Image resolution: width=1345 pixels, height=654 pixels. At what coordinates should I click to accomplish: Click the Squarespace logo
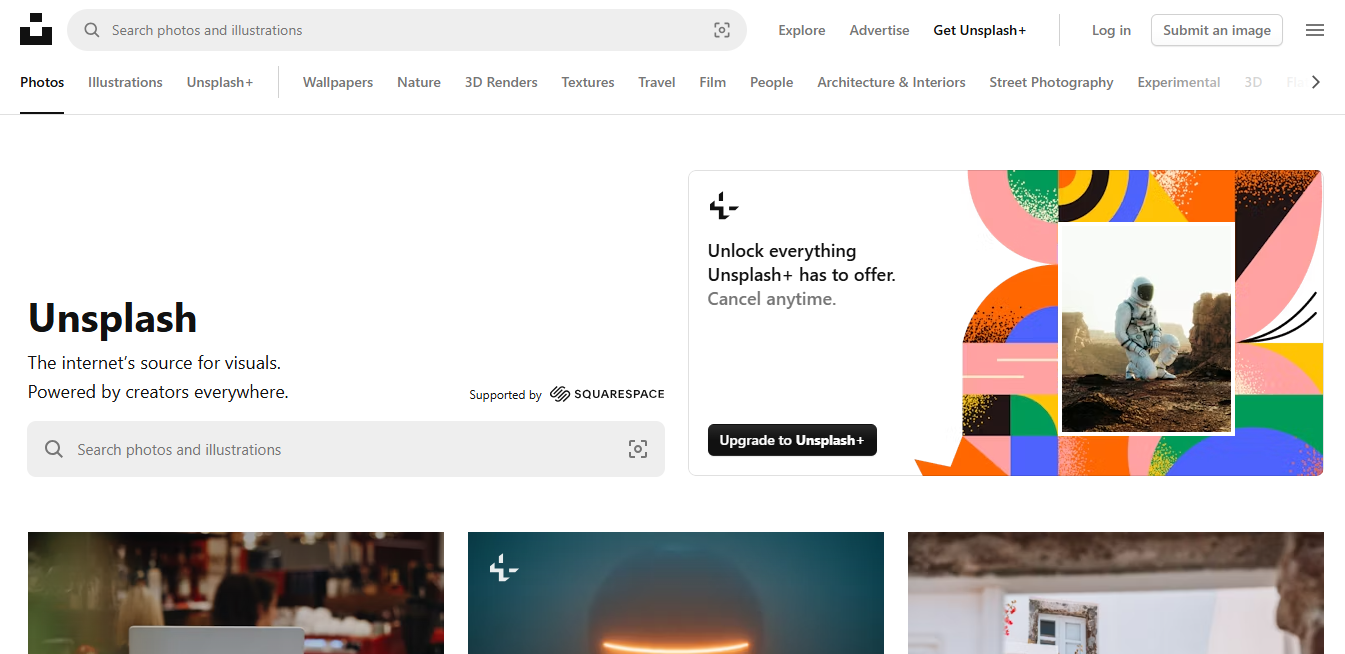point(606,394)
